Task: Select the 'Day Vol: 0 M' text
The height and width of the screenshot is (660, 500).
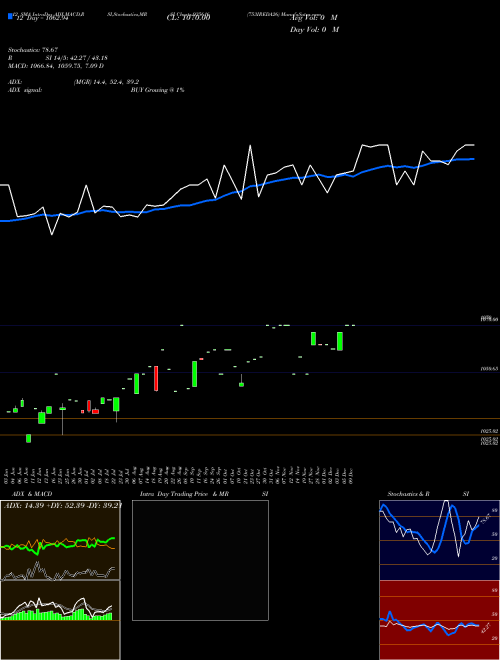Action: tap(314, 29)
